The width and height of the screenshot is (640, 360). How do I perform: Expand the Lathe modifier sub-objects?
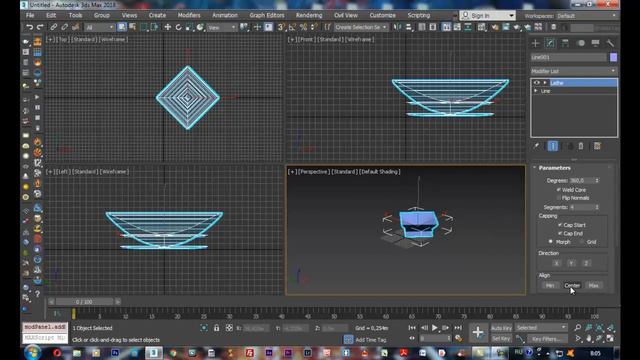(x=545, y=83)
